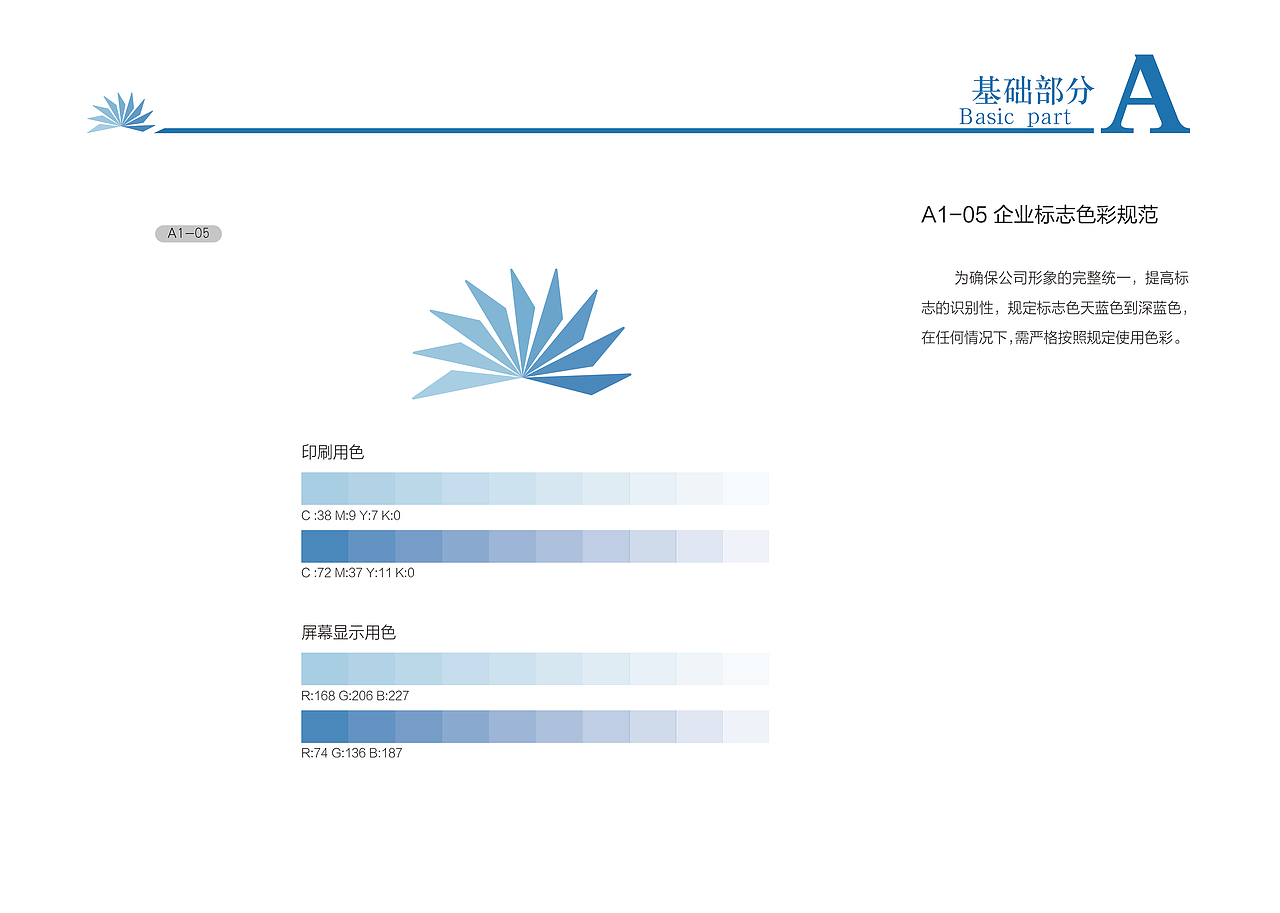The height and width of the screenshot is (913, 1280).
Task: Expand the C:72 M:37 Y:11 K:0 color row
Action: (534, 547)
